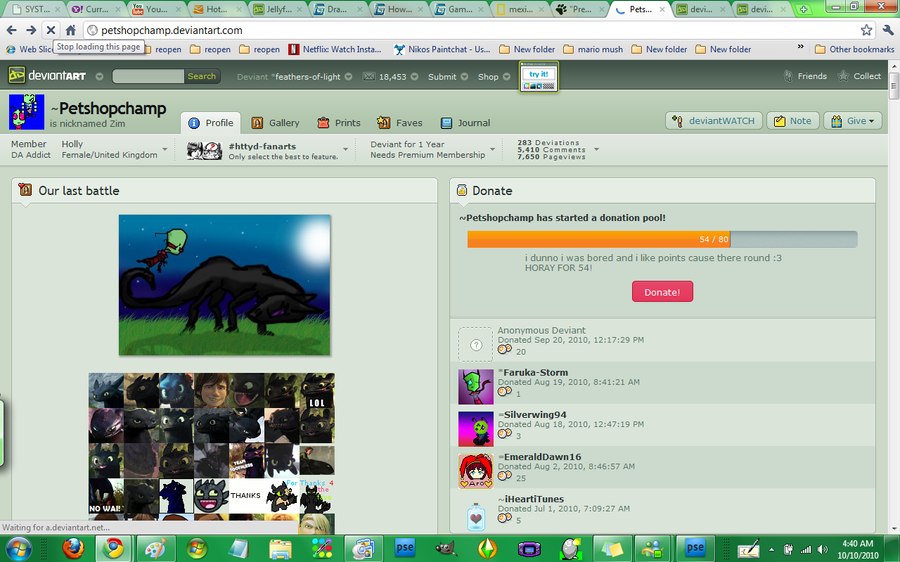Click Silverwing94's donor avatar
The height and width of the screenshot is (562, 900).
pyautogui.click(x=476, y=429)
